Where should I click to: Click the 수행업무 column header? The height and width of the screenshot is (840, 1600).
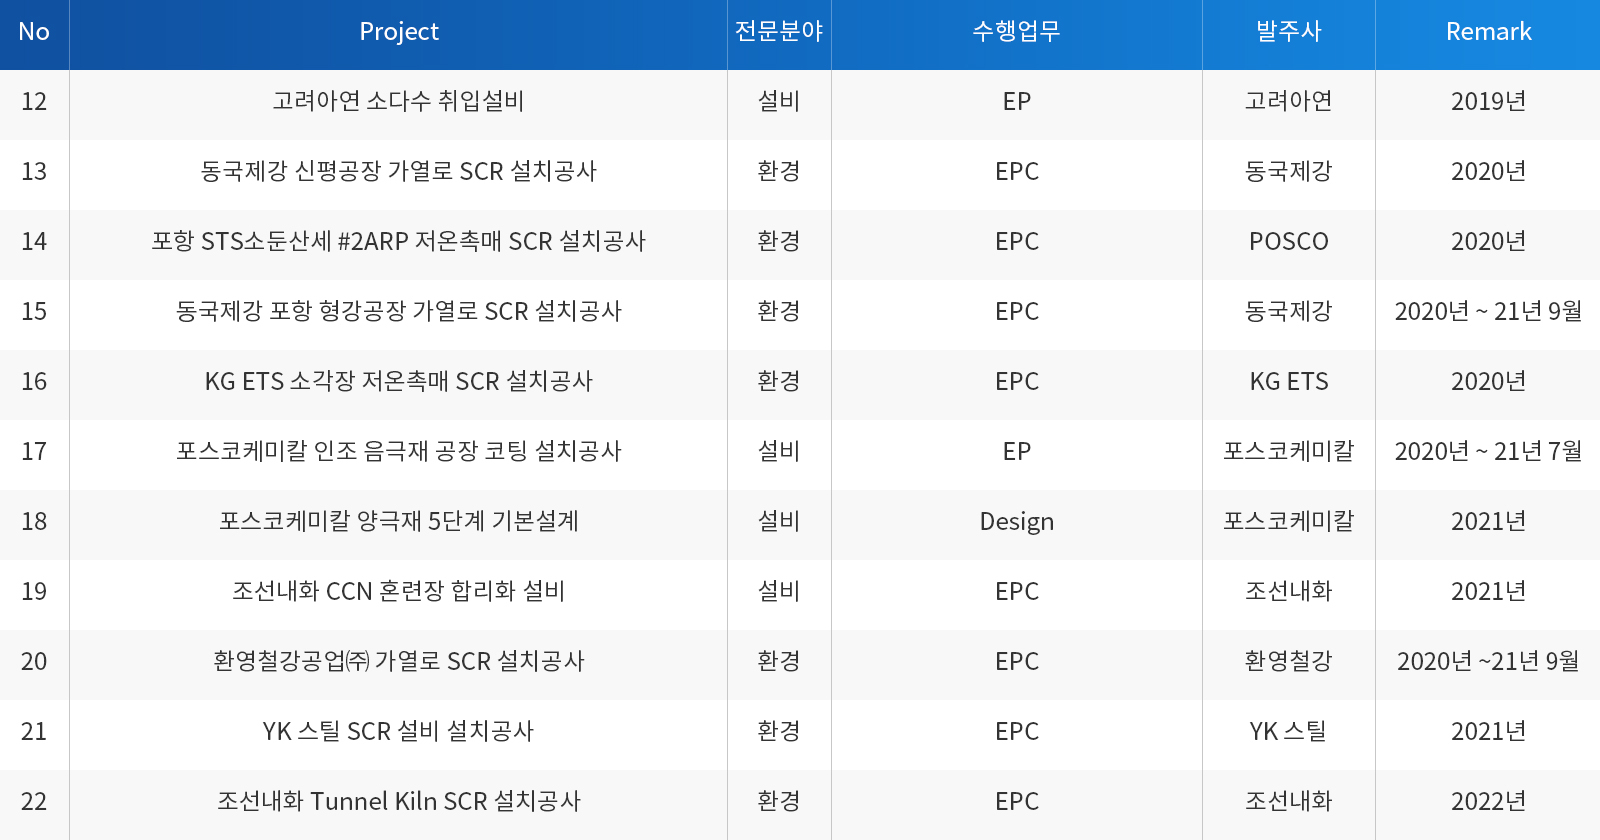tap(1016, 32)
